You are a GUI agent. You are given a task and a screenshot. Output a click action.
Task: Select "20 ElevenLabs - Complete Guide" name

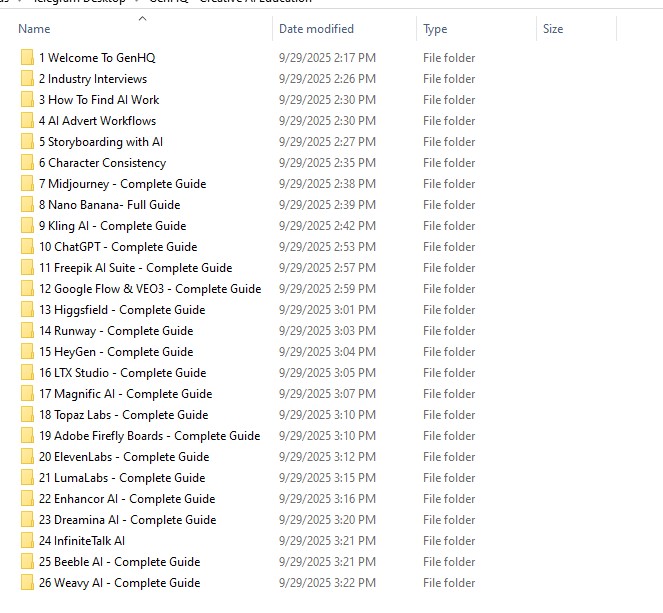124,457
